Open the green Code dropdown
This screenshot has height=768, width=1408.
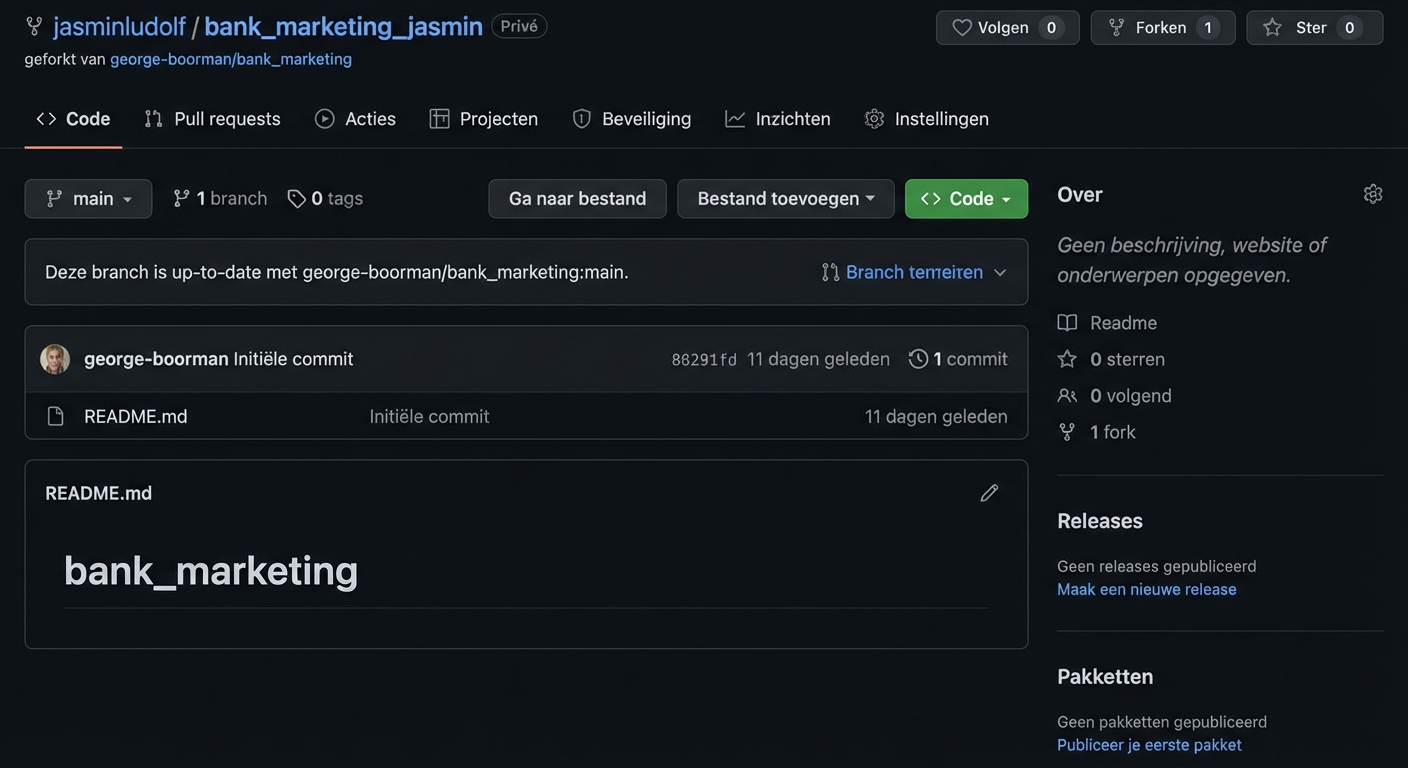coord(966,196)
